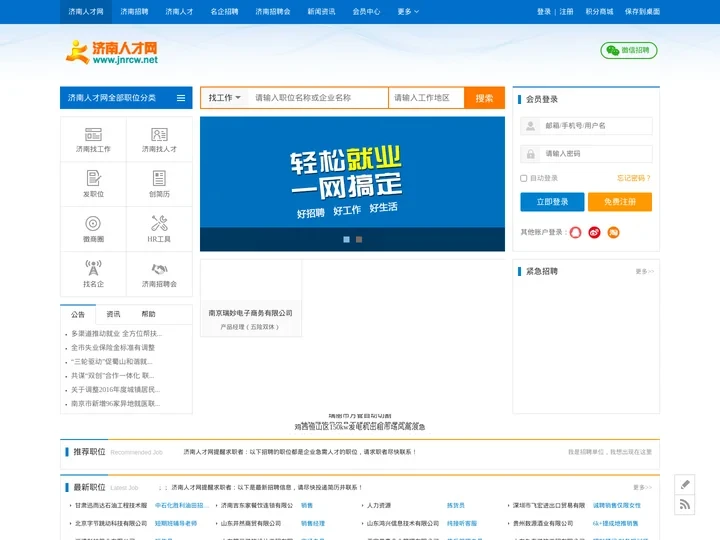720x540 pixels.
Task: Open 新闻资讯 in the top navigation
Action: 321,11
